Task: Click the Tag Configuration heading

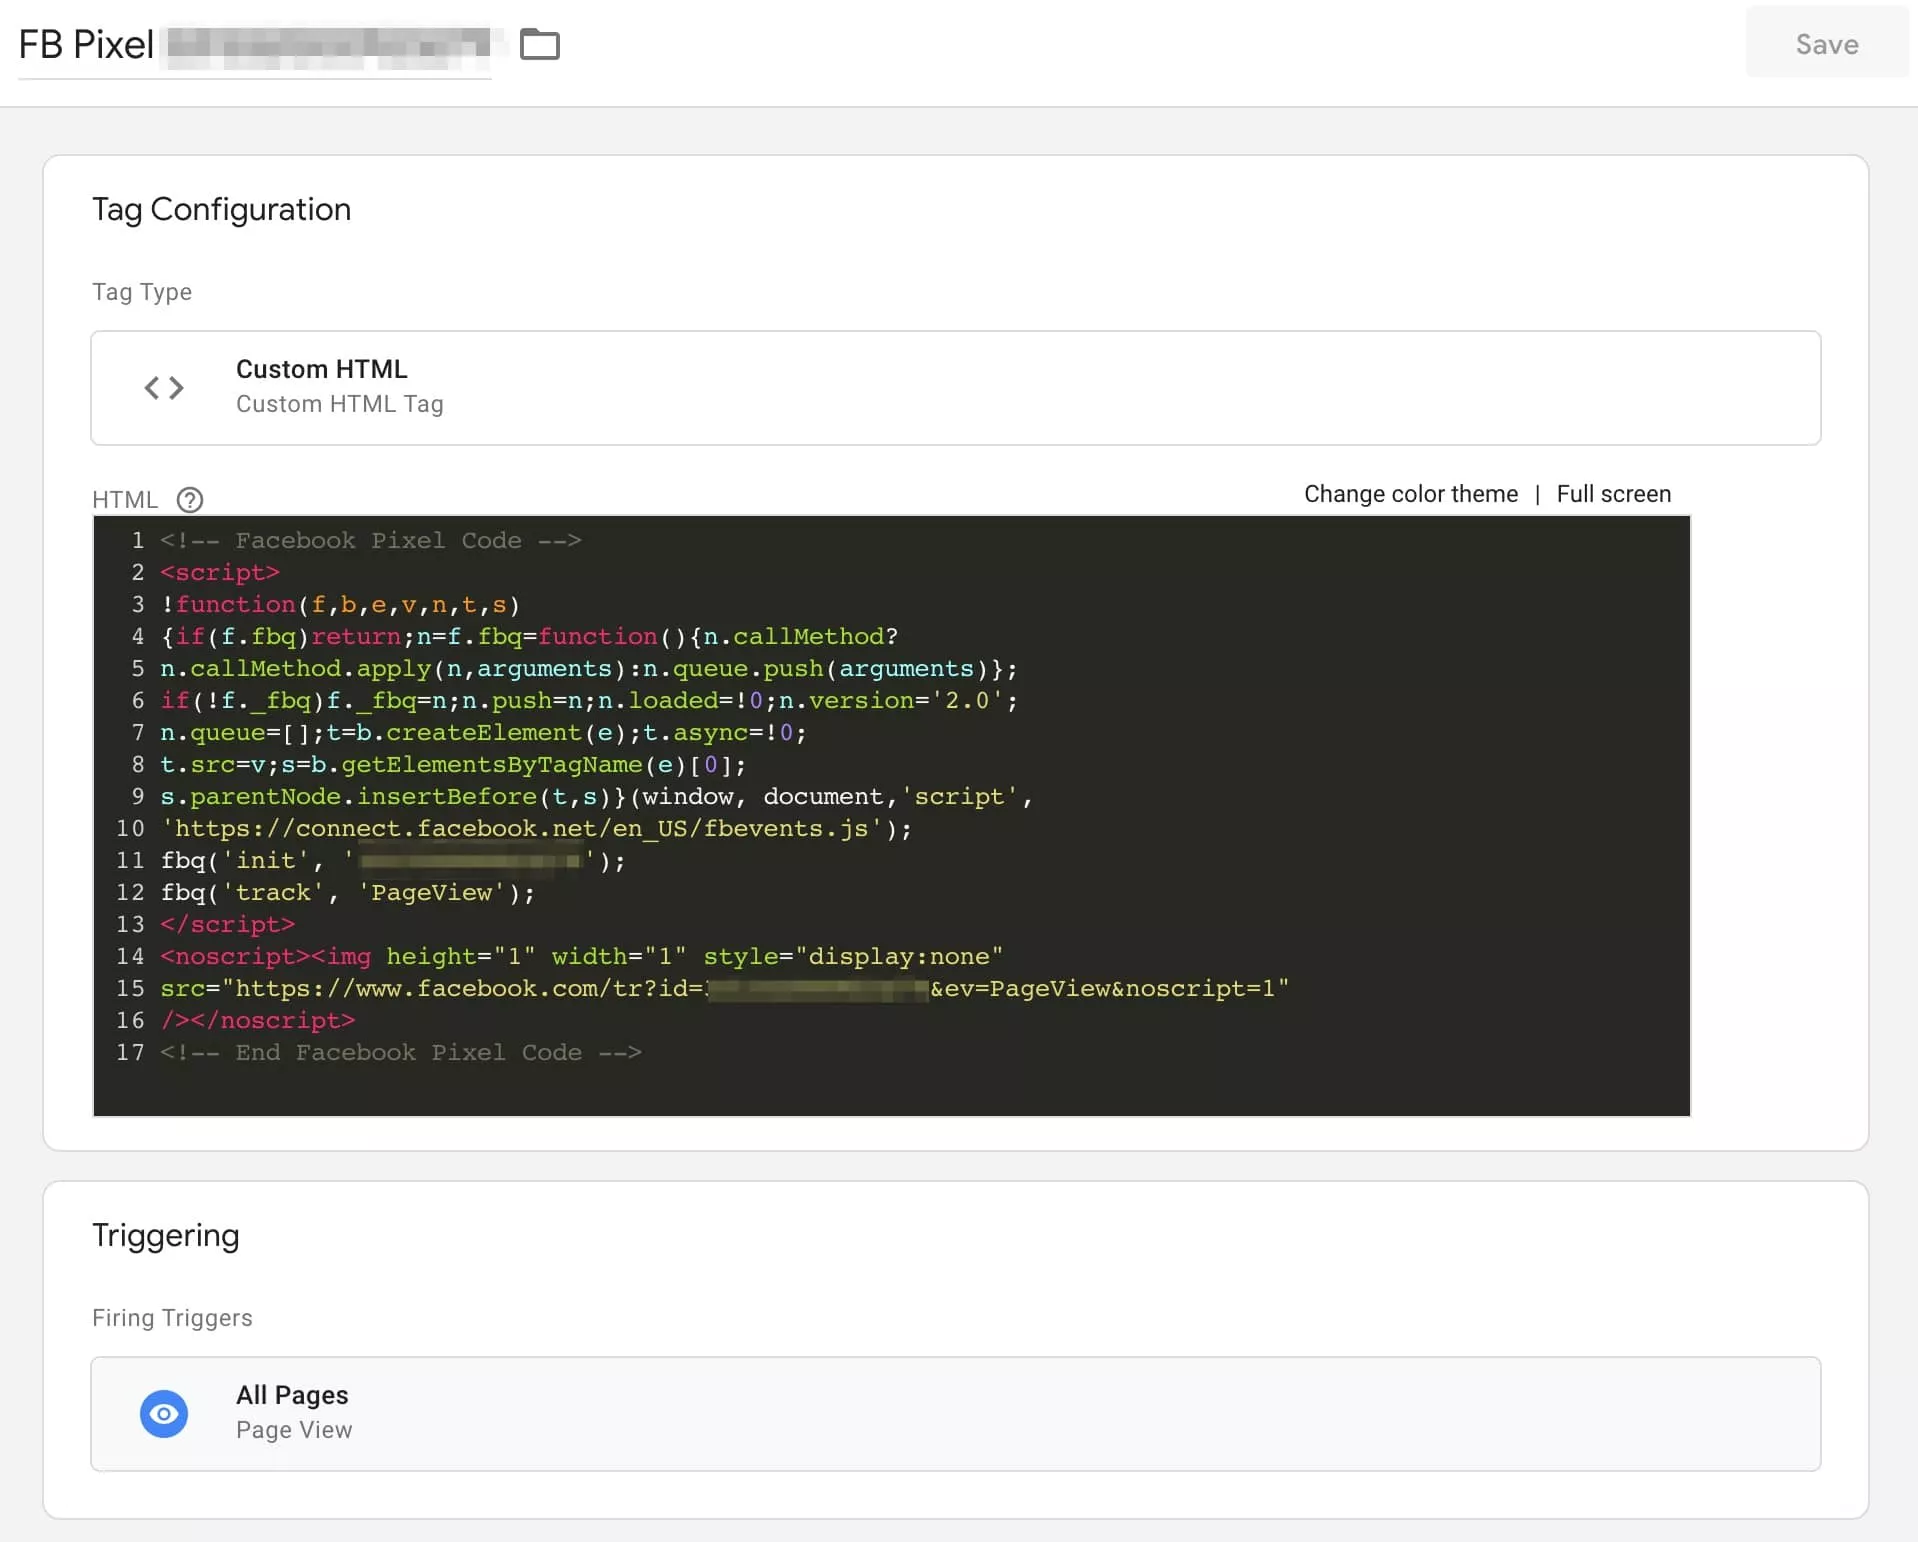Action: point(221,209)
